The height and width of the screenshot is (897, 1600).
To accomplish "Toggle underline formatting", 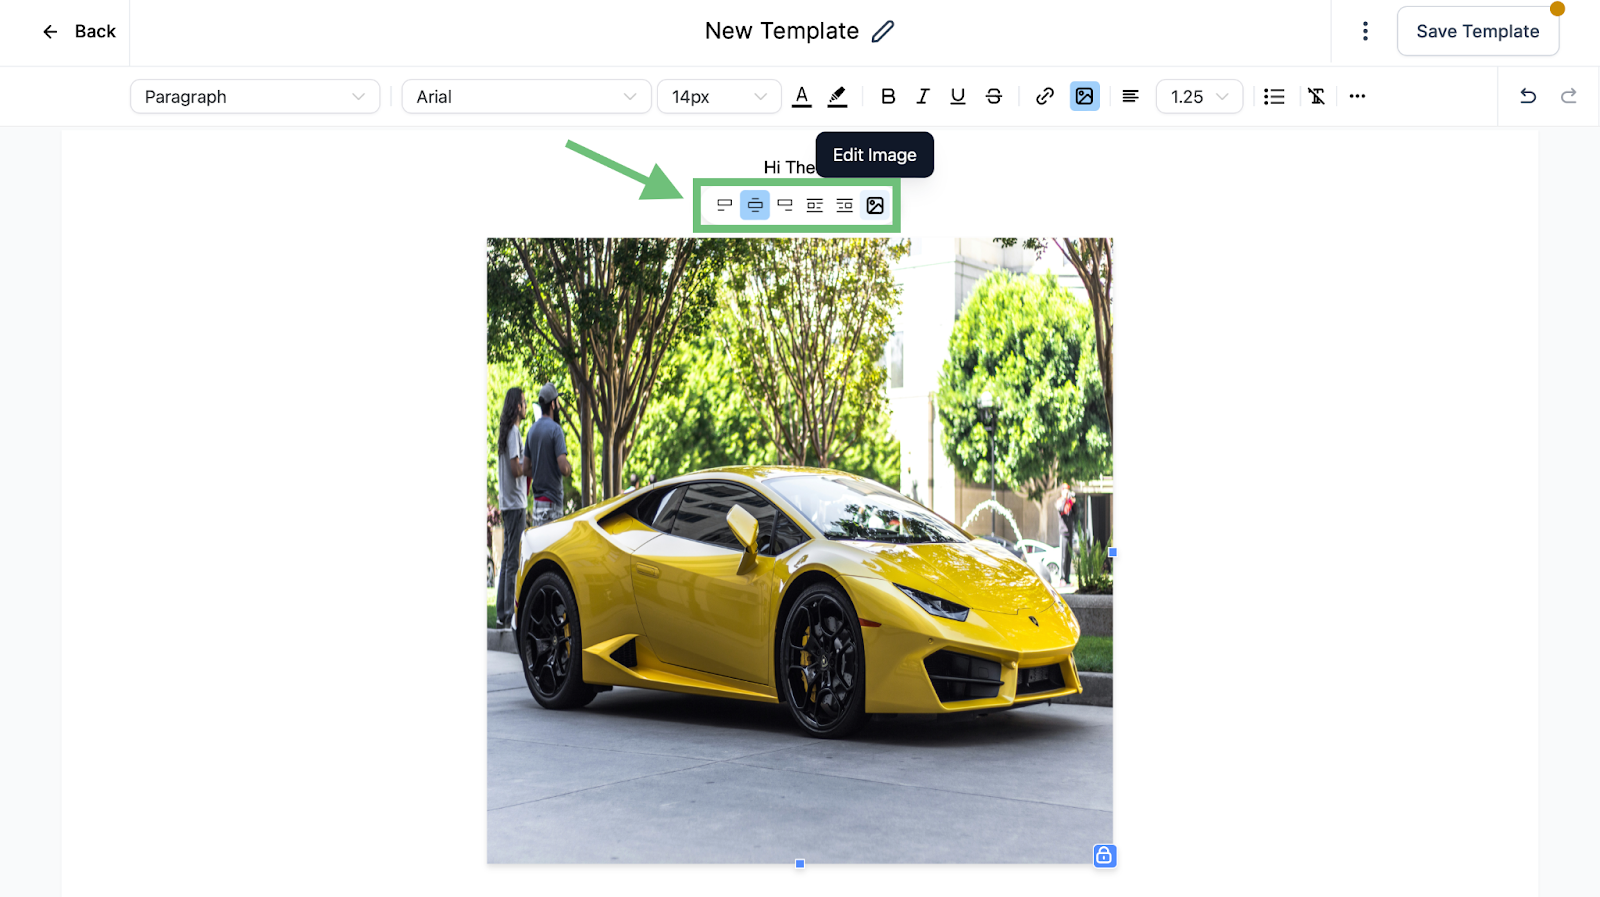I will [x=958, y=97].
